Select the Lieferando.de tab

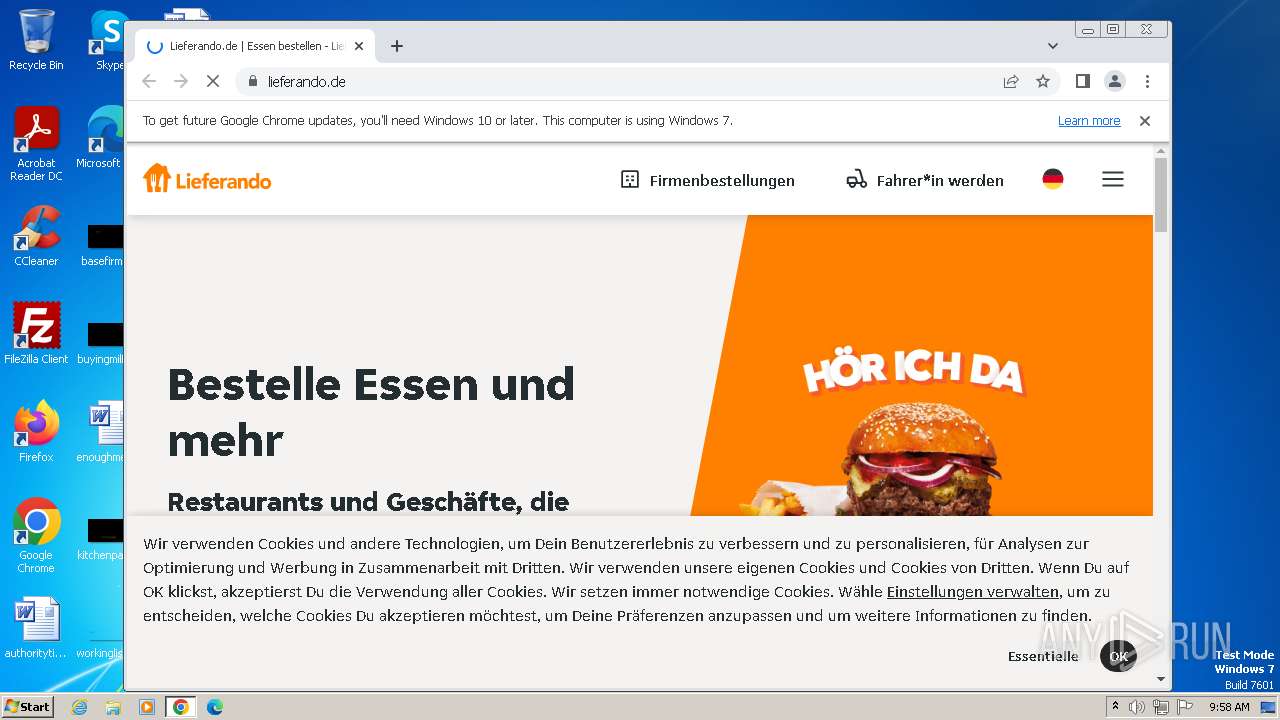coord(255,46)
